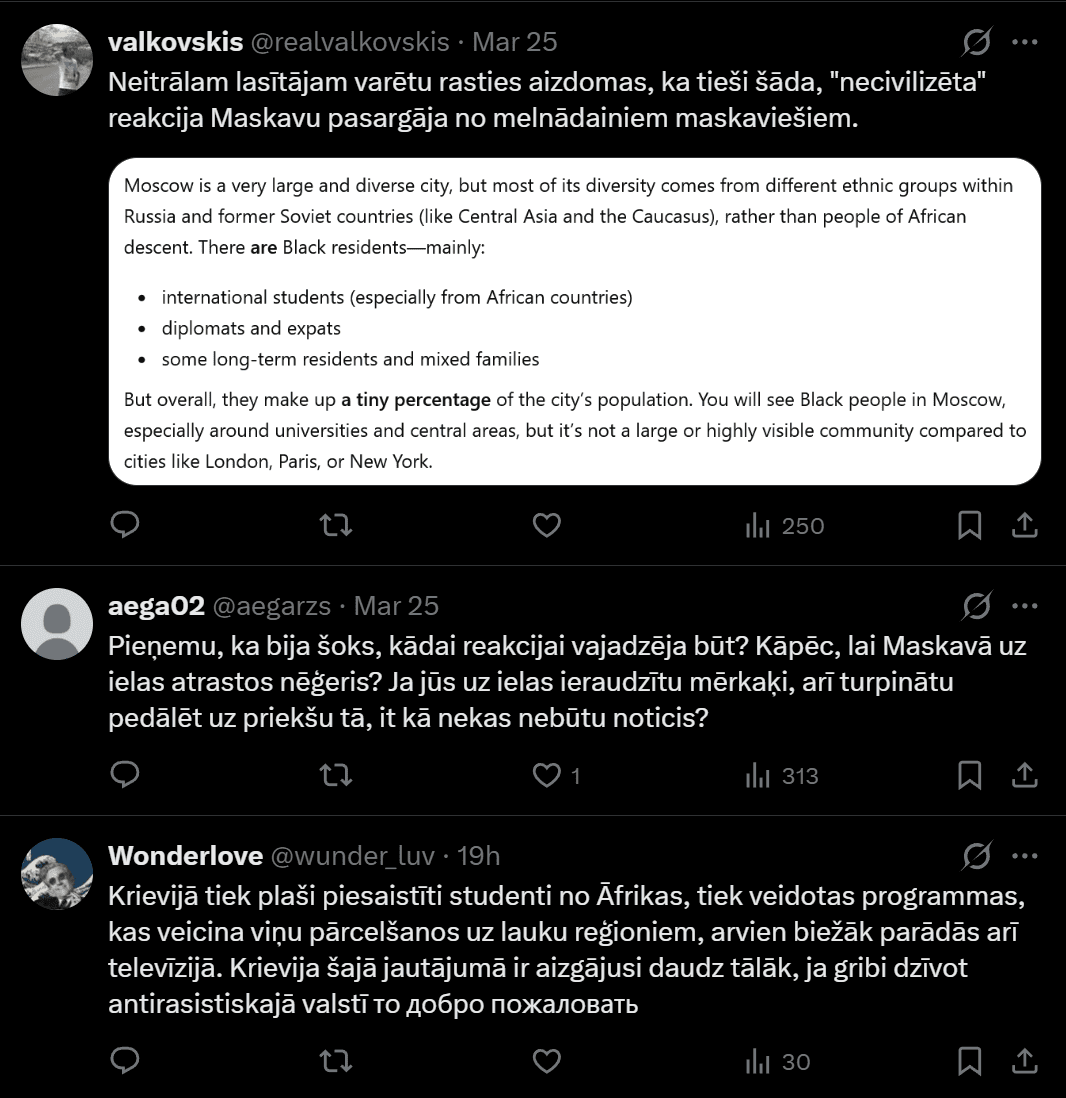This screenshot has width=1066, height=1098.
Task: Open Wonderlove's profile name link
Action: coord(185,856)
